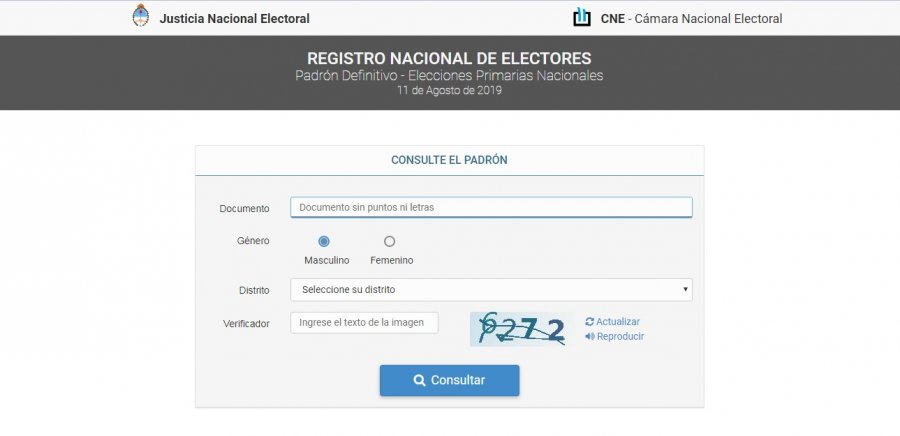Click the magnifier icon on Consultar button
900x436 pixels.
(420, 381)
